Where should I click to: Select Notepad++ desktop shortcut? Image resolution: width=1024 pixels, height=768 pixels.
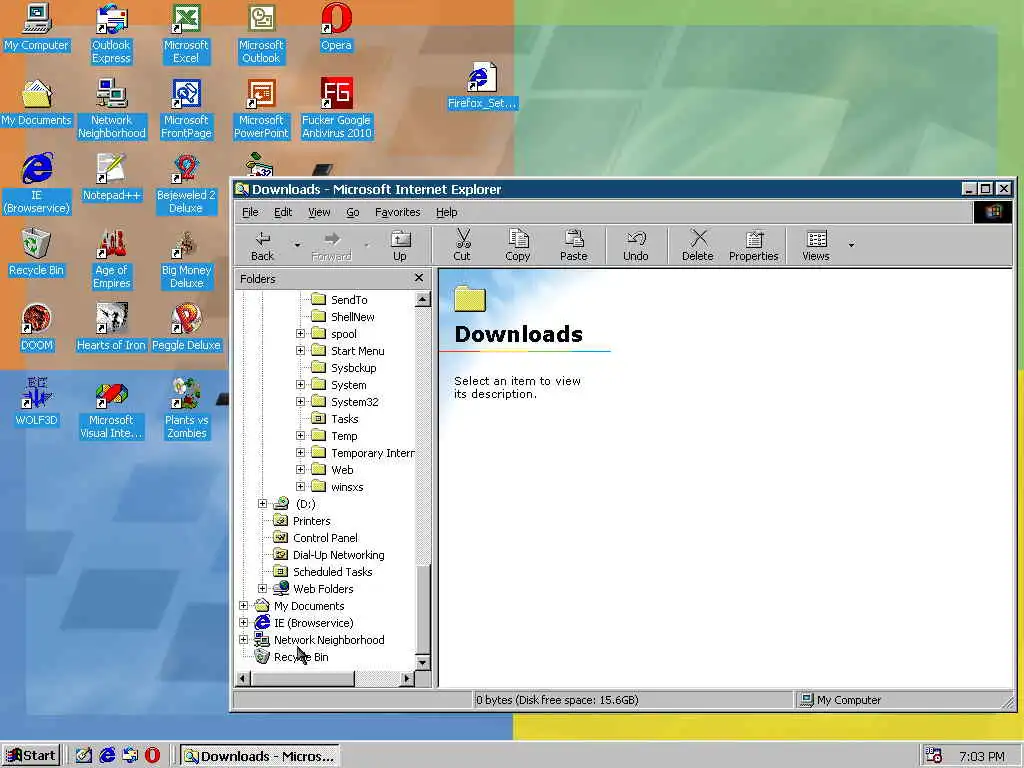click(111, 178)
